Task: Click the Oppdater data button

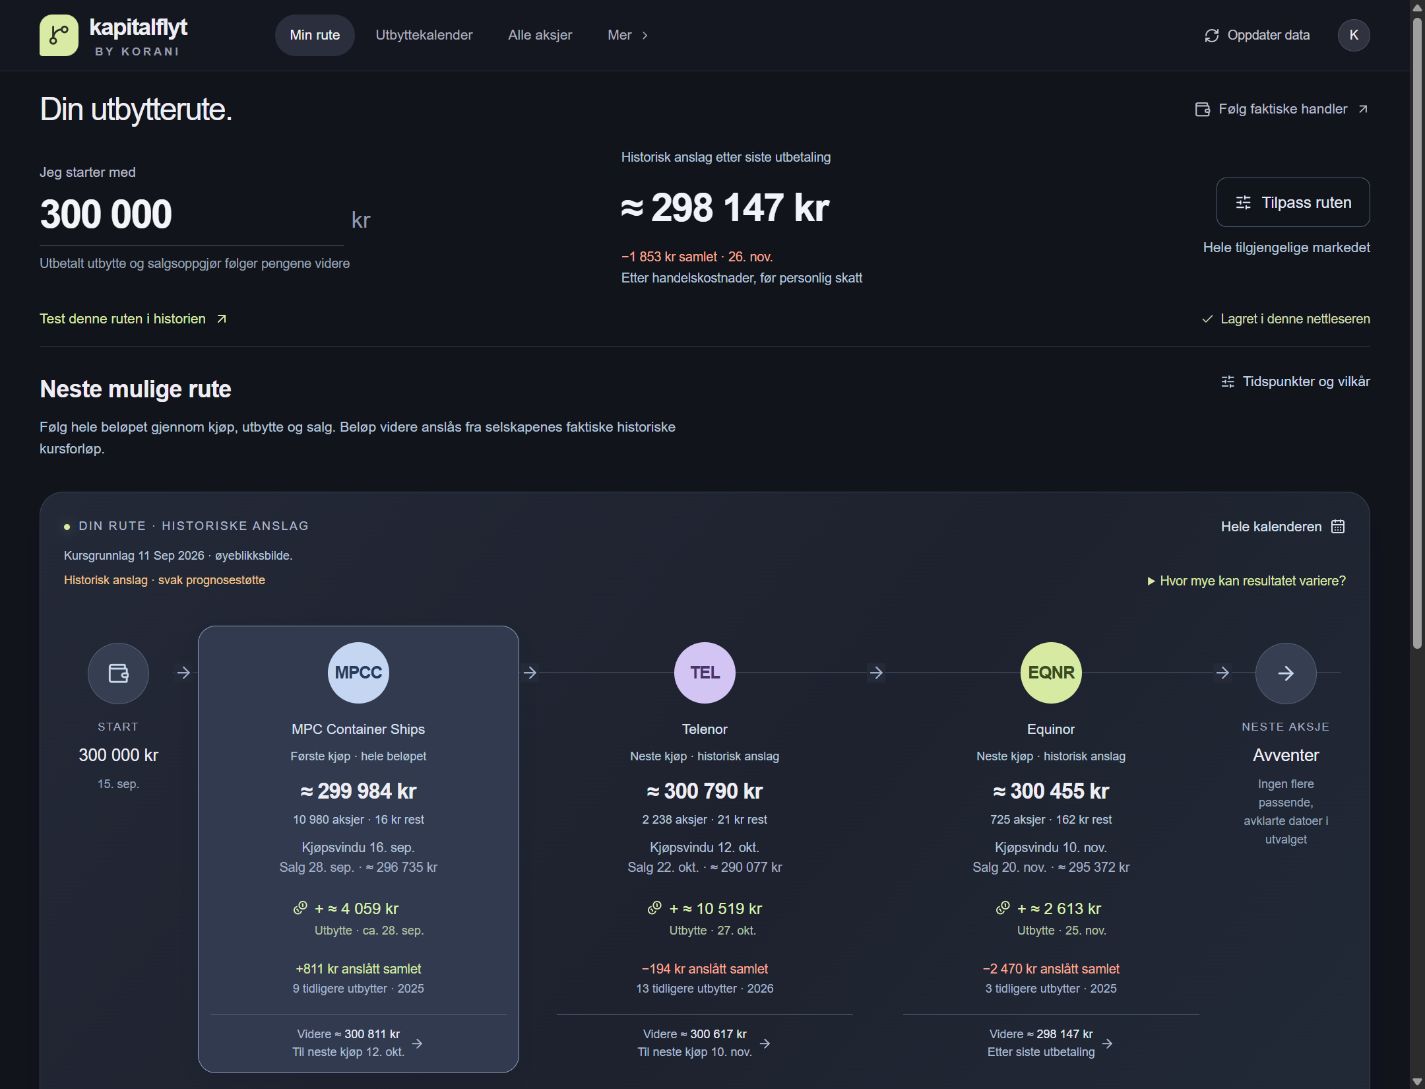Action: [x=1257, y=35]
